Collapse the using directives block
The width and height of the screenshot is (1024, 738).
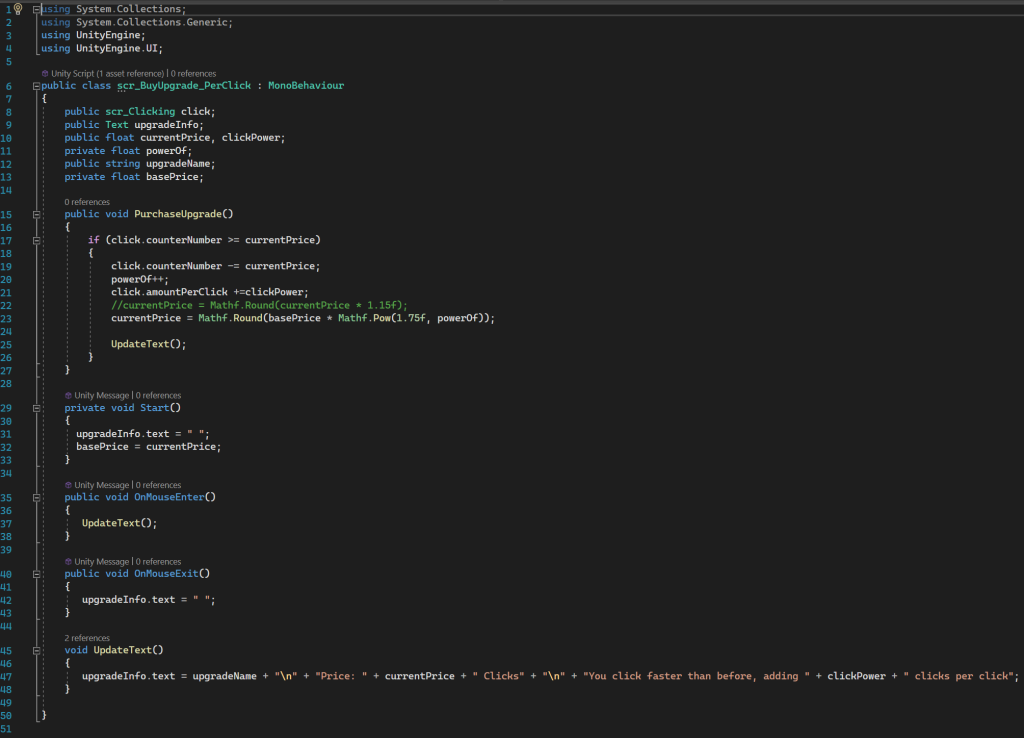tap(37, 9)
